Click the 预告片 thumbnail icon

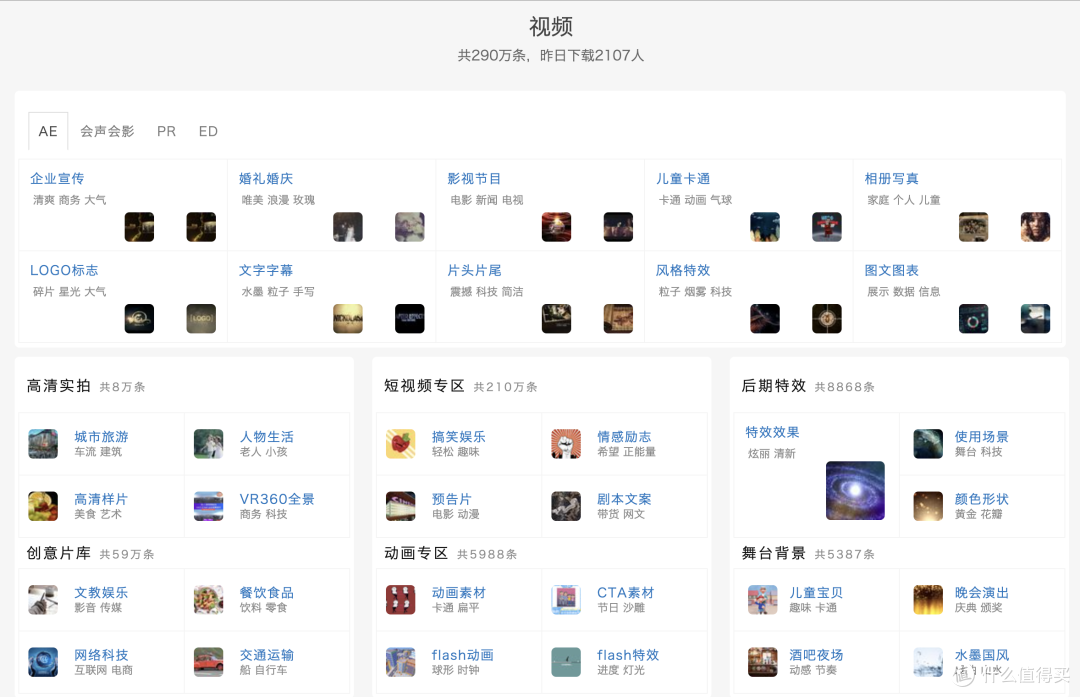coord(400,506)
